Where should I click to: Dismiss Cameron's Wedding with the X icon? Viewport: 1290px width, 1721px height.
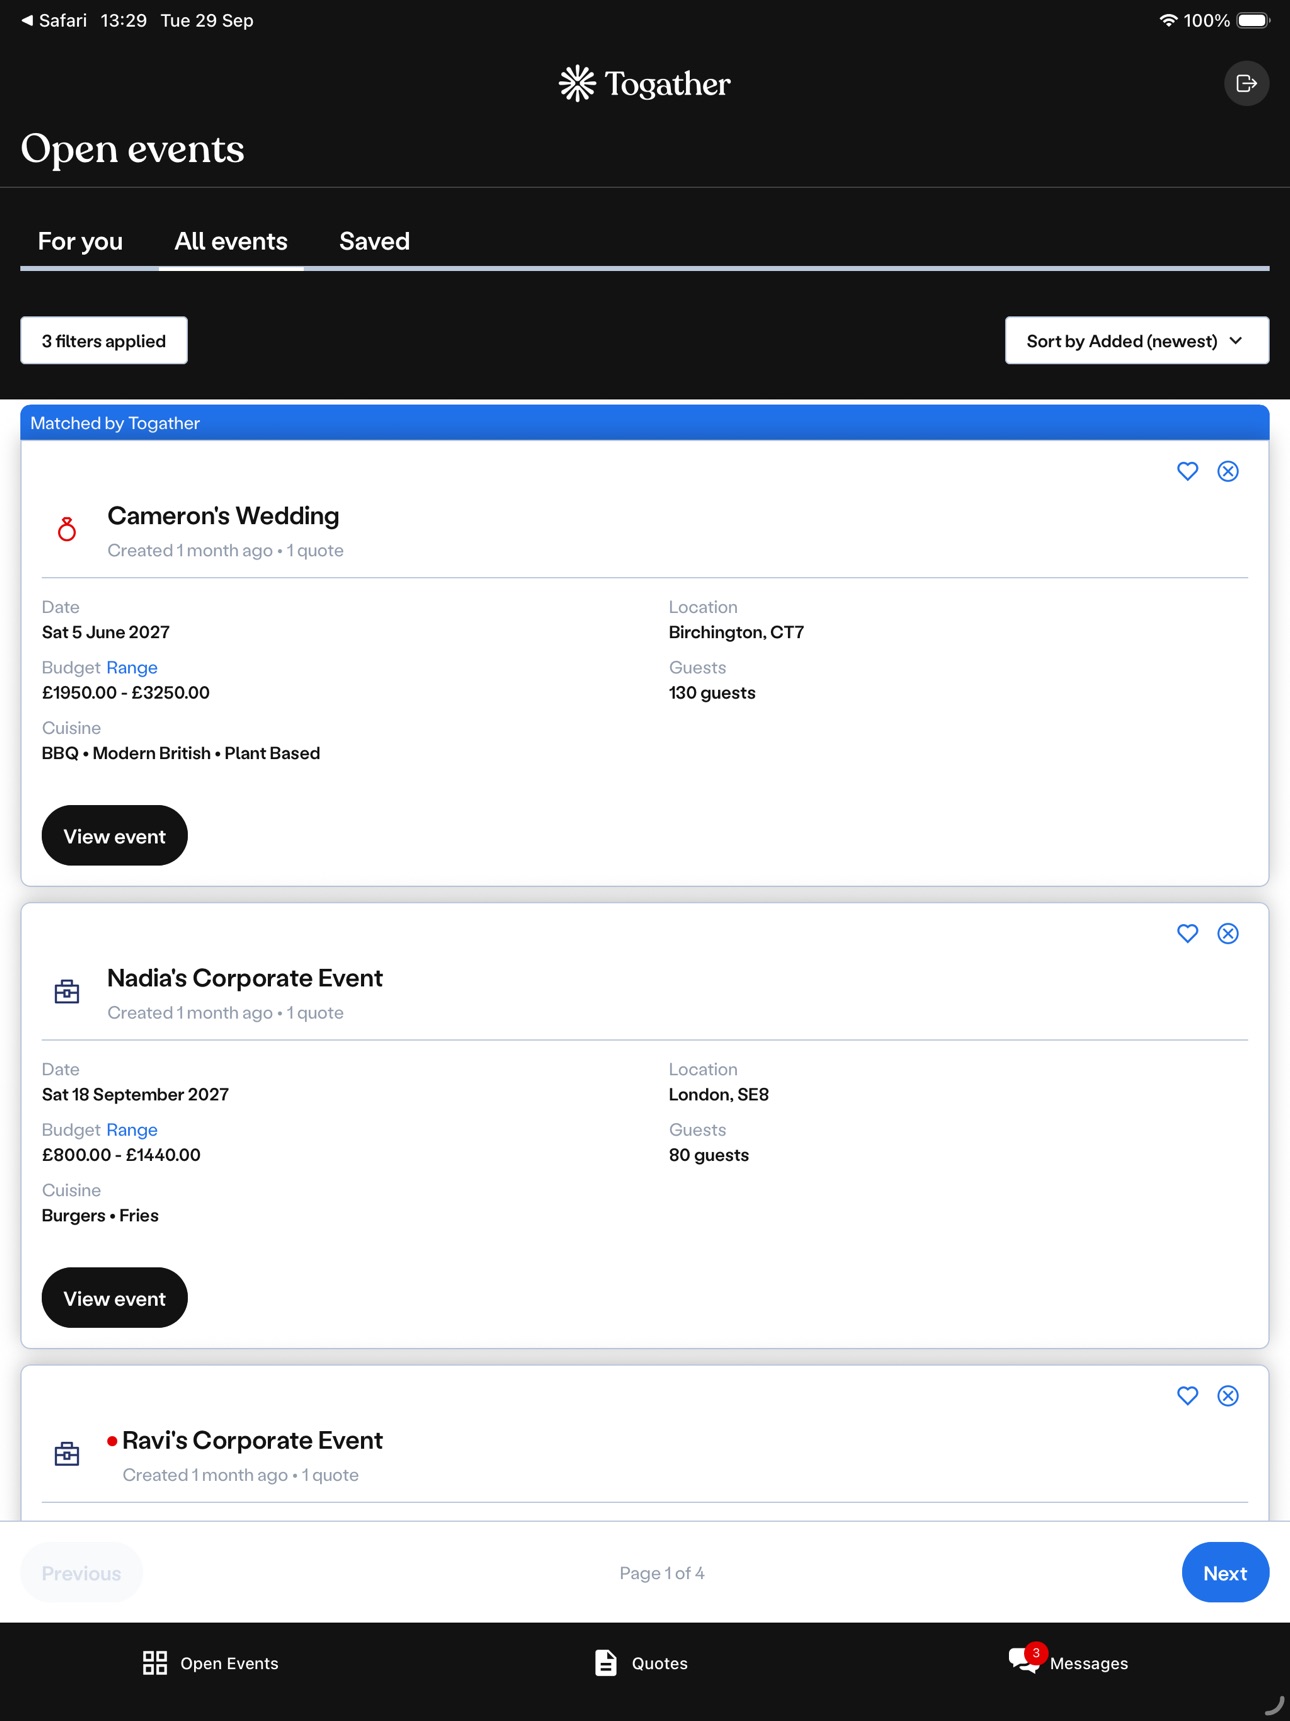[1228, 471]
